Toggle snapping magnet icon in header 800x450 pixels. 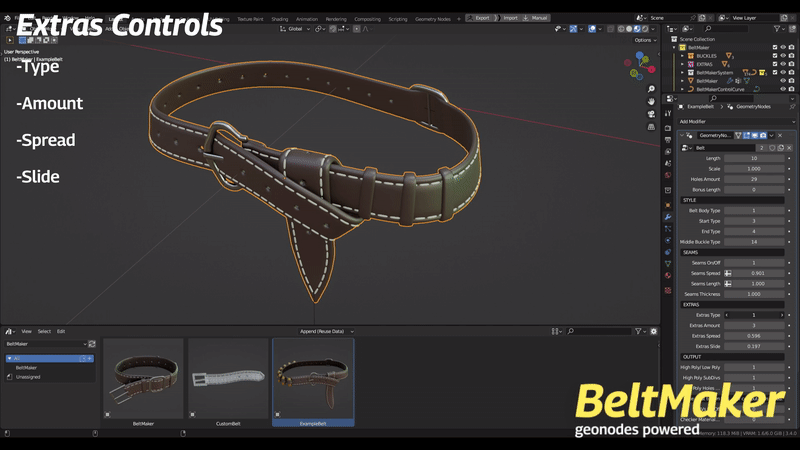click(333, 29)
